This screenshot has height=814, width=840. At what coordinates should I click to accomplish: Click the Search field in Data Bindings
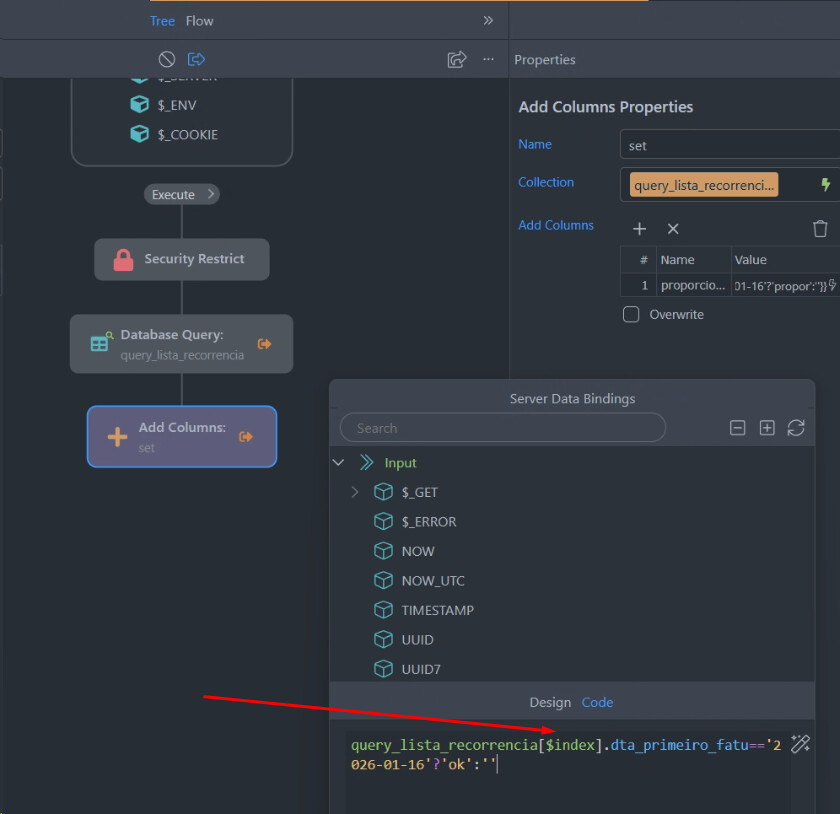(x=502, y=428)
